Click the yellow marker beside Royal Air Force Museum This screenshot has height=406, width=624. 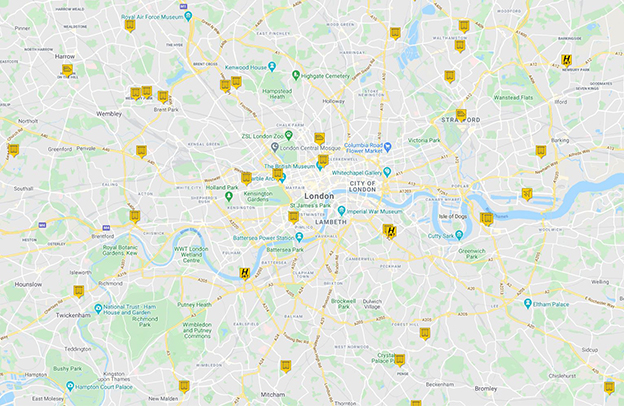pyautogui.click(x=130, y=25)
